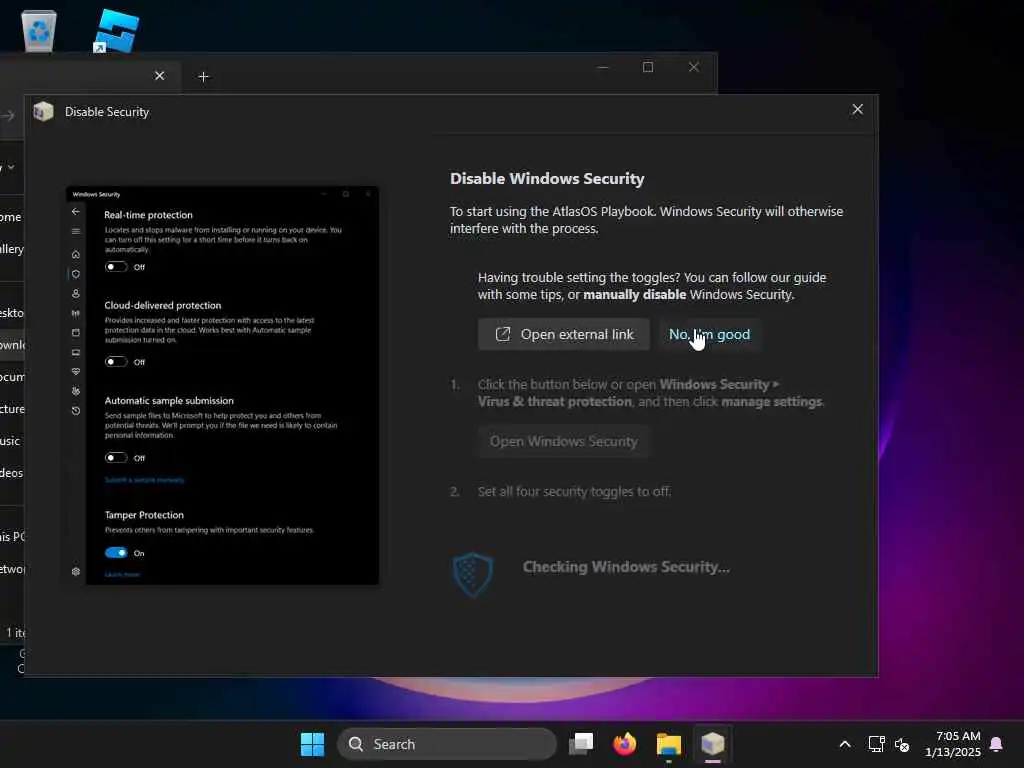Open the Roblox Studio desktop shortcut
The image size is (1024, 768).
point(116,30)
